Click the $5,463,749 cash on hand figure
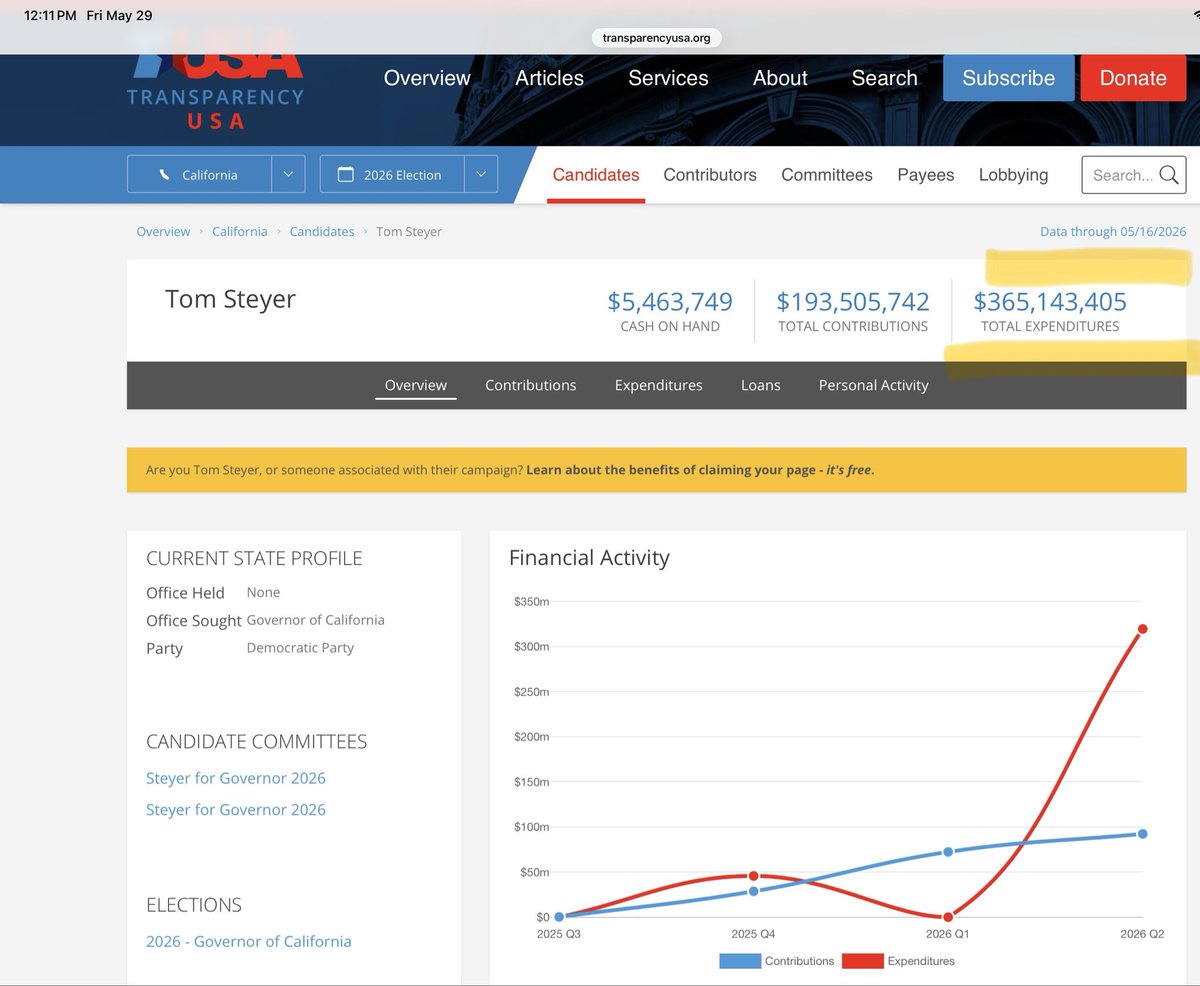This screenshot has height=986, width=1200. (670, 301)
